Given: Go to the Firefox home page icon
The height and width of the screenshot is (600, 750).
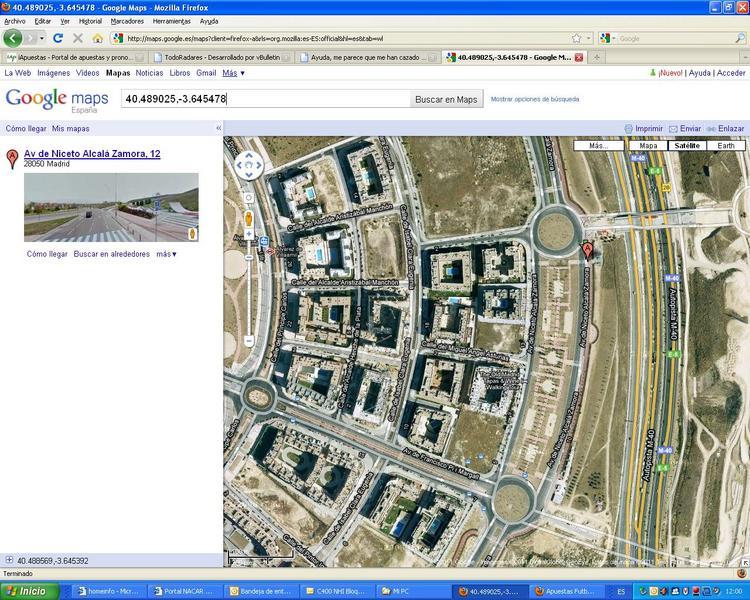Looking at the screenshot, I should point(97,38).
